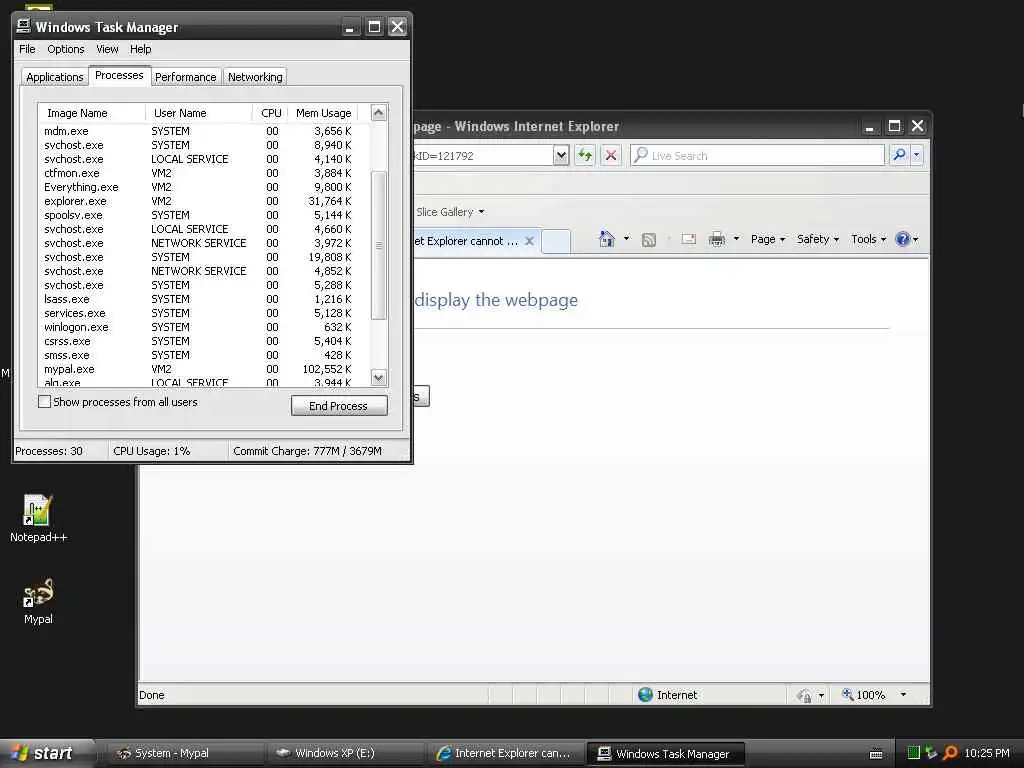Open Home page icon in Internet Explorer
Viewport: 1024px width, 768px height.
click(607, 240)
